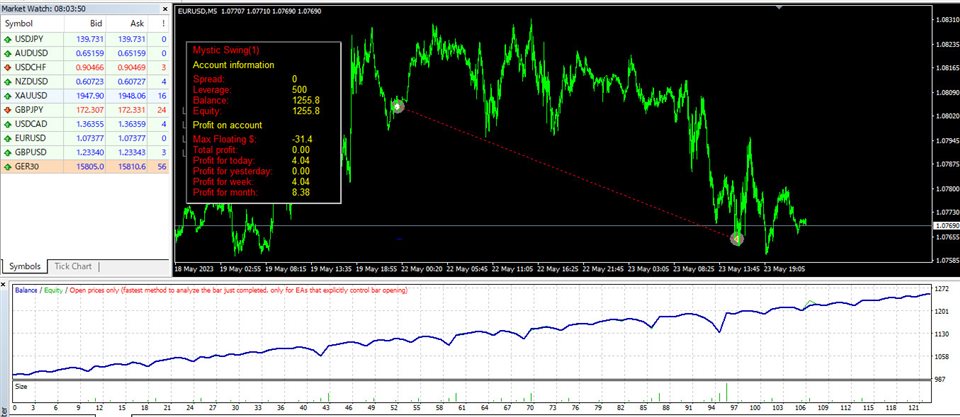Click 22 May 00:20 on time axis
Image resolution: width=960 pixels, height=417 pixels.
pyautogui.click(x=420, y=269)
